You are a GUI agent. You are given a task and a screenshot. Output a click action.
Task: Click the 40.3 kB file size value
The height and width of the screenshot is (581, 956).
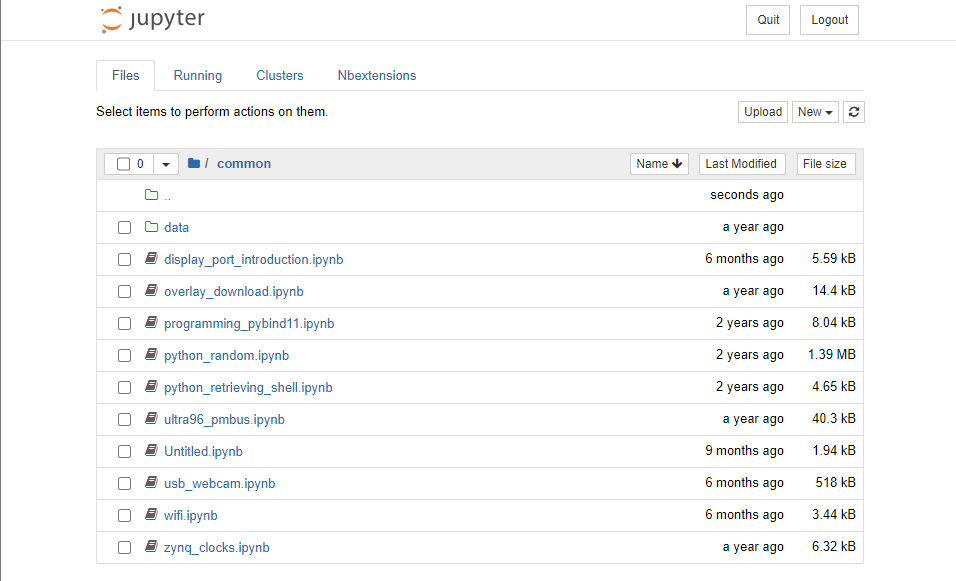tap(833, 419)
